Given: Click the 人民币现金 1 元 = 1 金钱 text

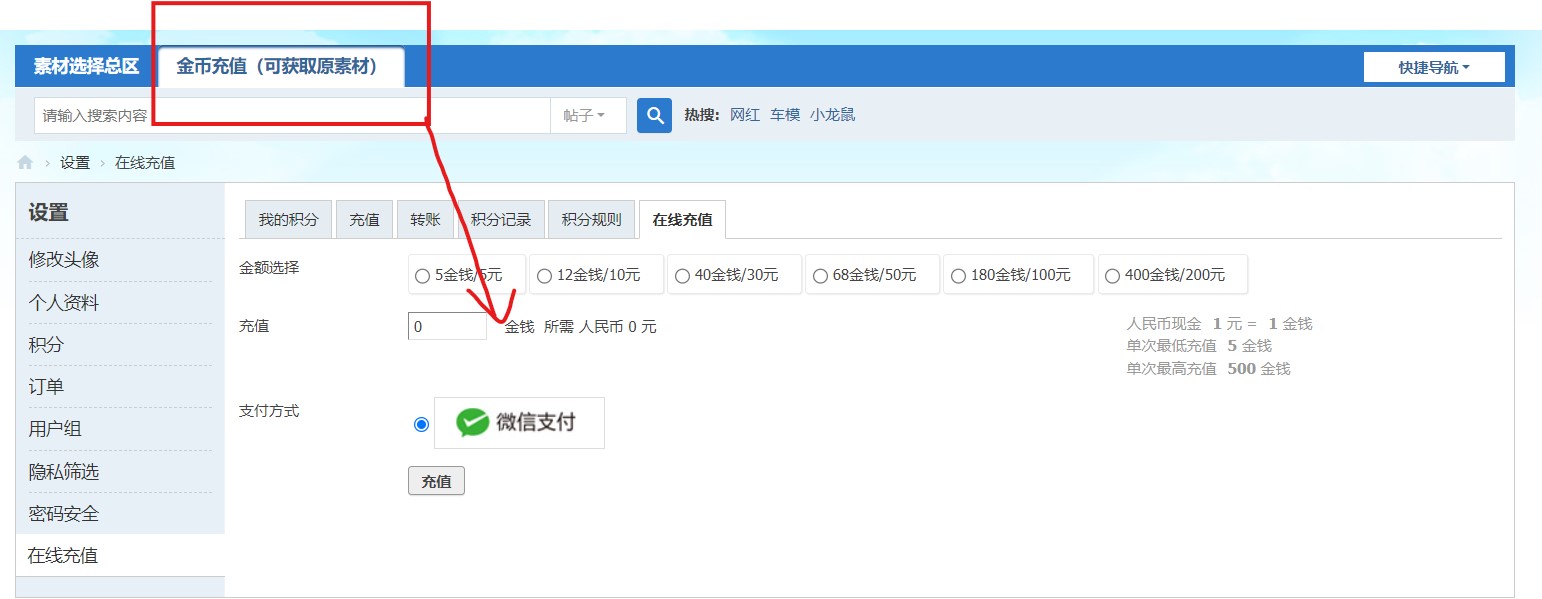Looking at the screenshot, I should coord(1219,324).
